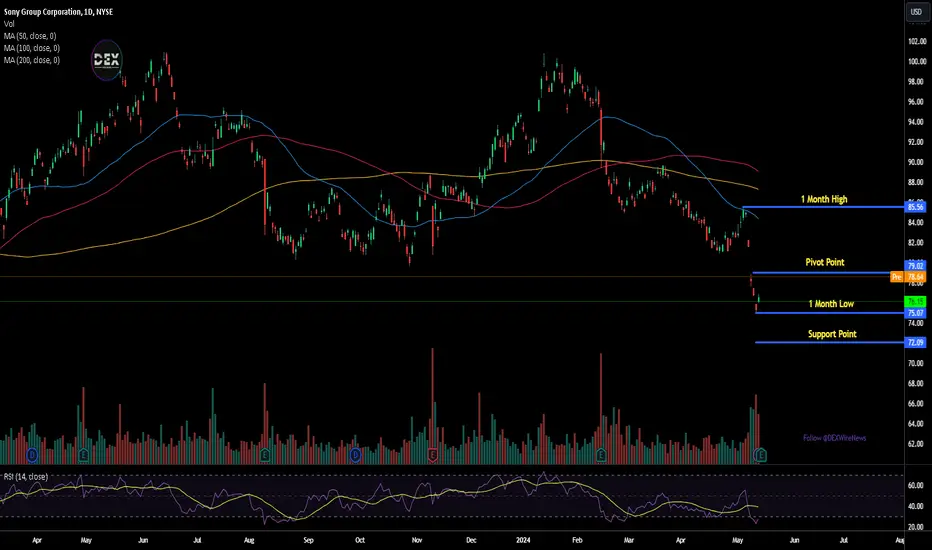Select the MA (100, close, 0) legend
The width and height of the screenshot is (932, 550).
[x=32, y=48]
